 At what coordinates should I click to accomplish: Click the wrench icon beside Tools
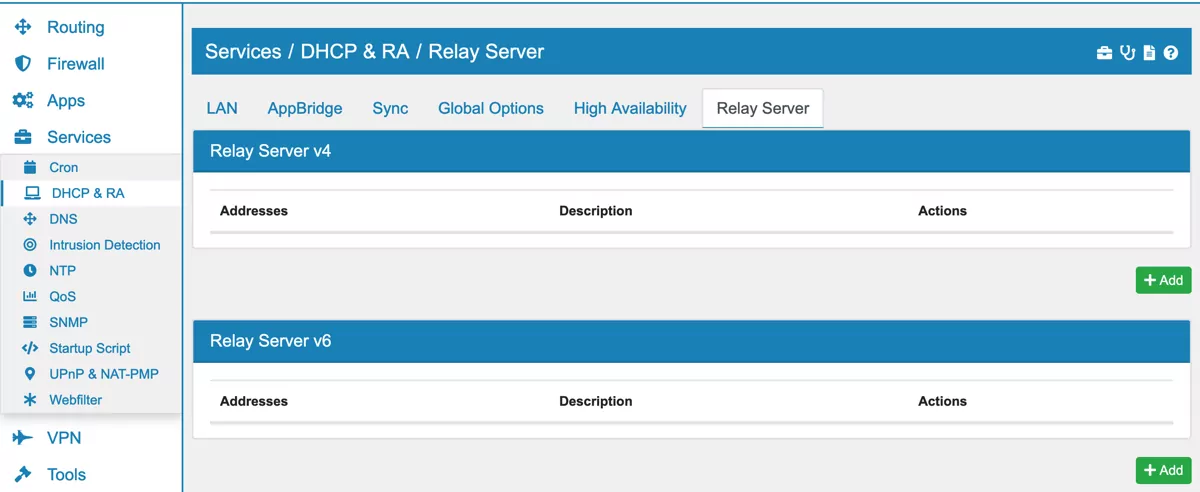[x=23, y=475]
